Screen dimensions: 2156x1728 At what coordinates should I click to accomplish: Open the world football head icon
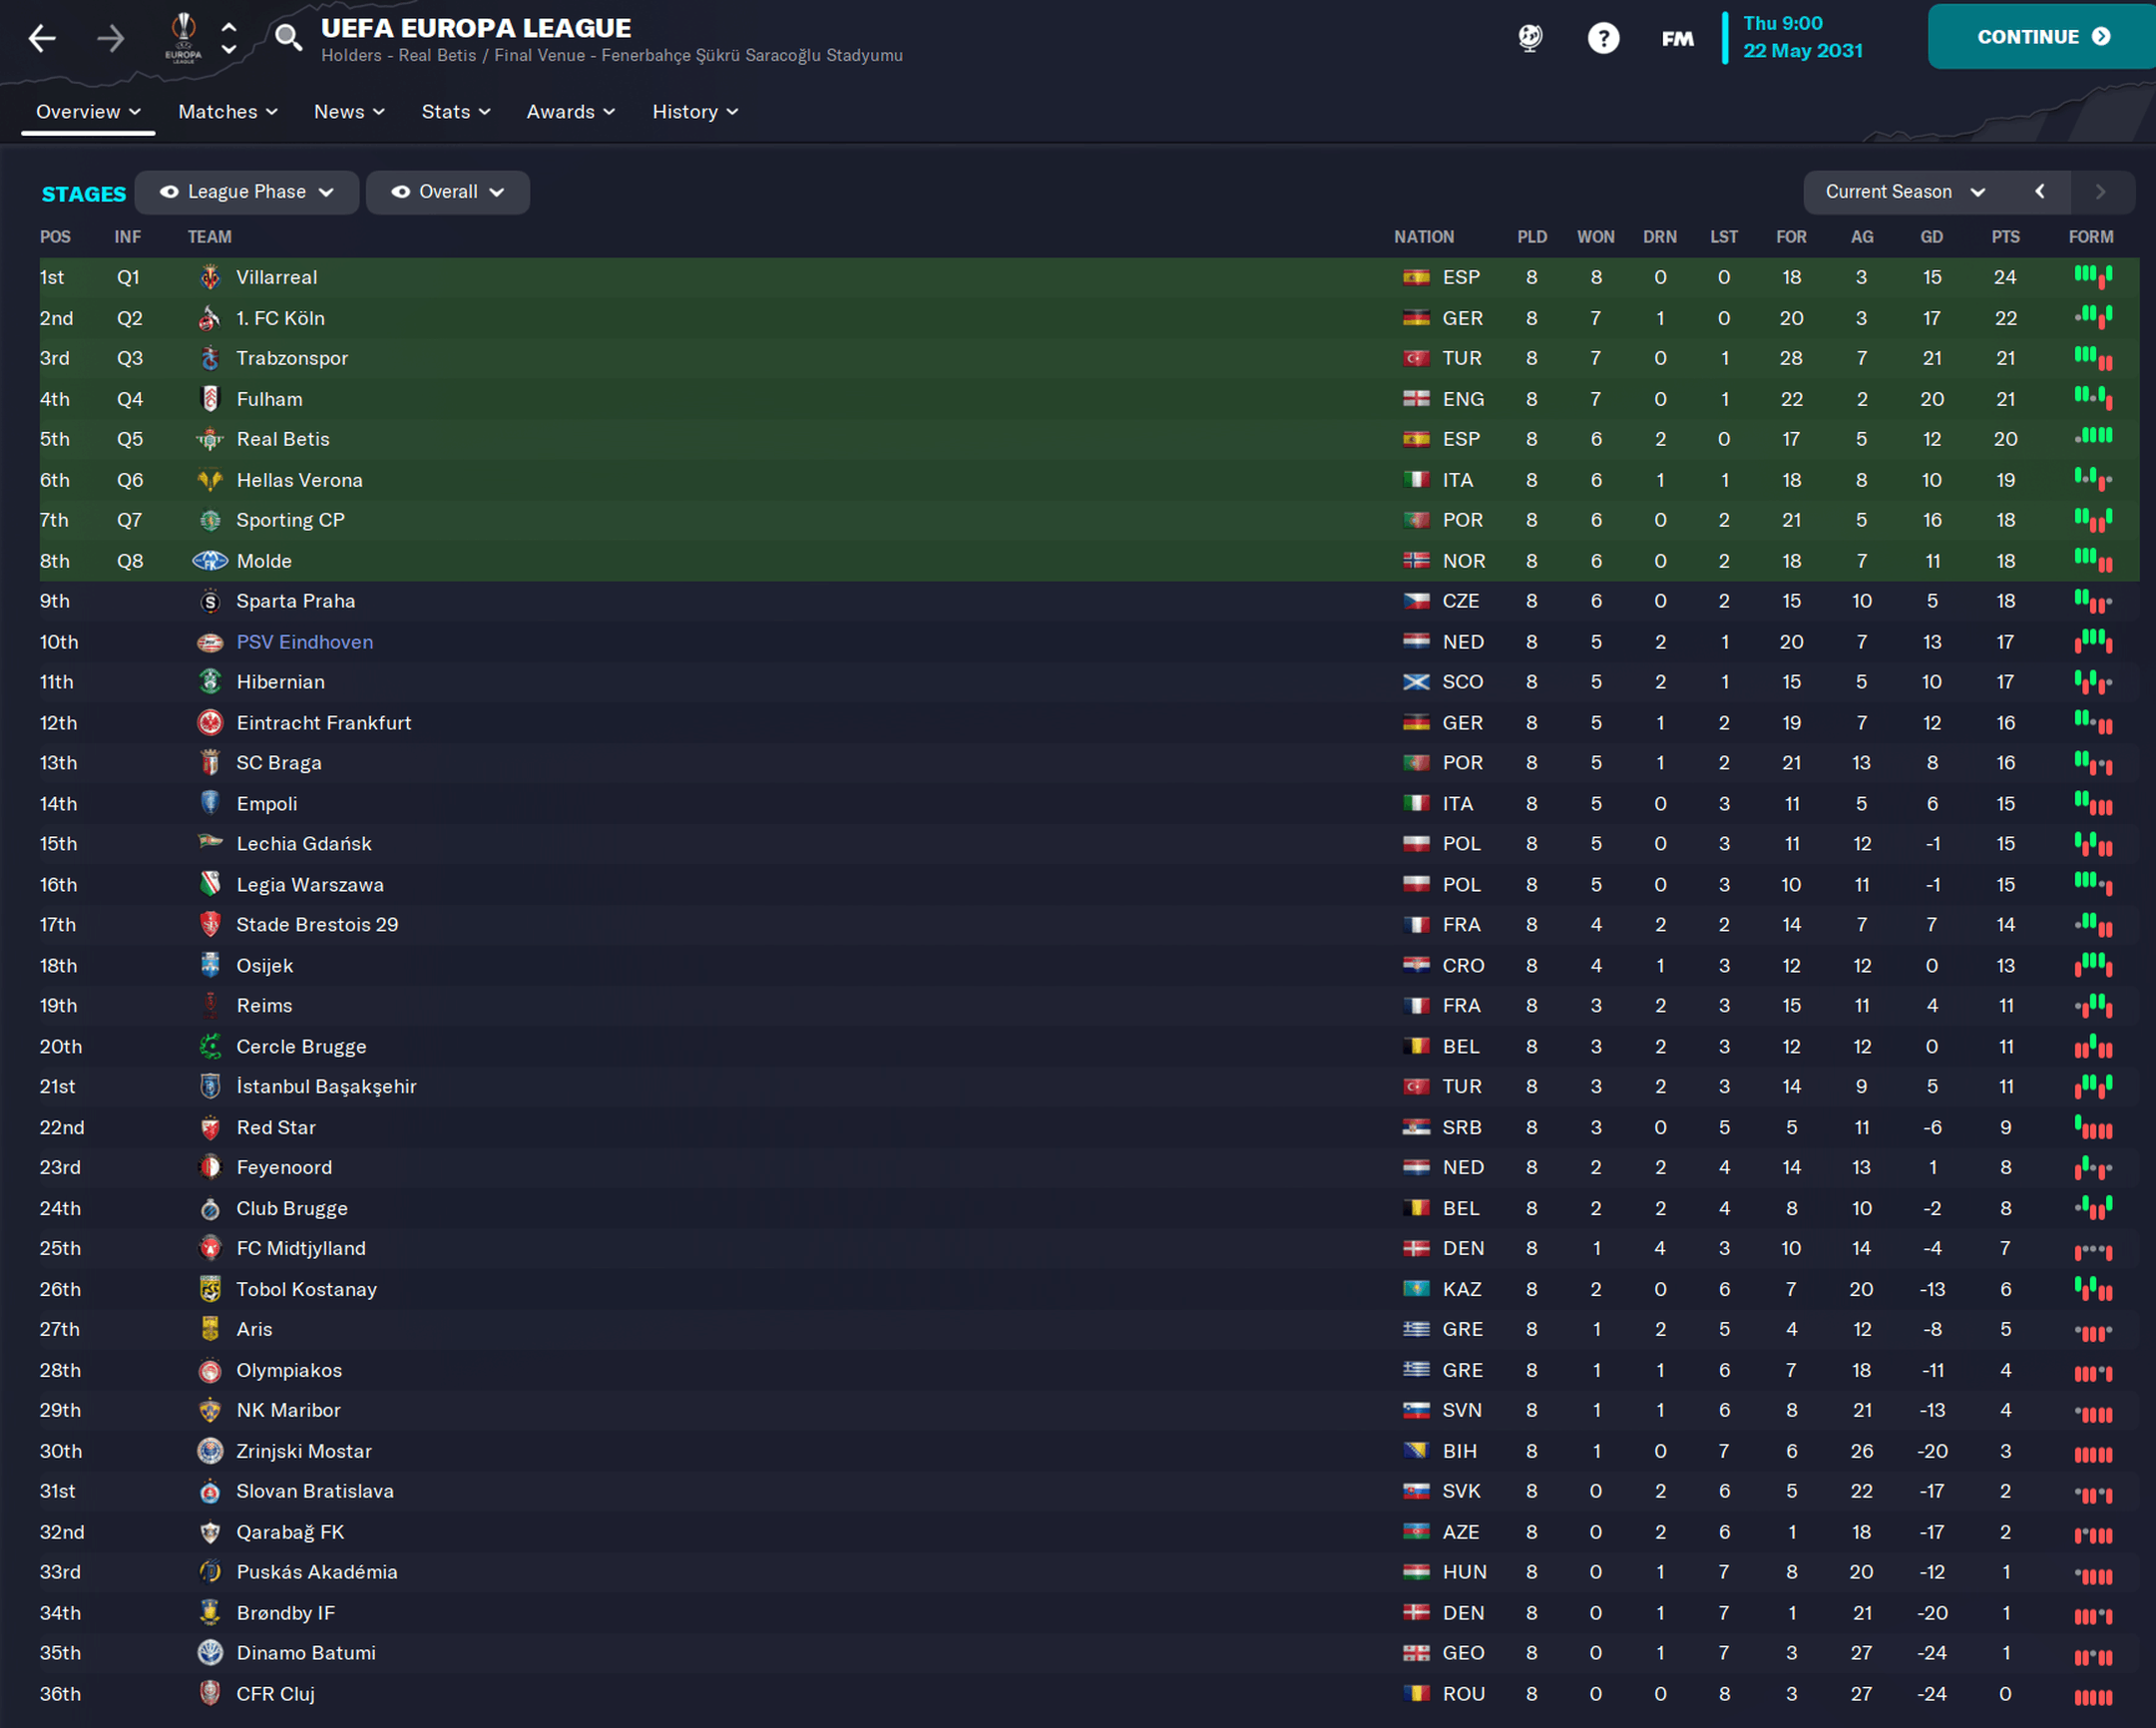tap(1530, 38)
